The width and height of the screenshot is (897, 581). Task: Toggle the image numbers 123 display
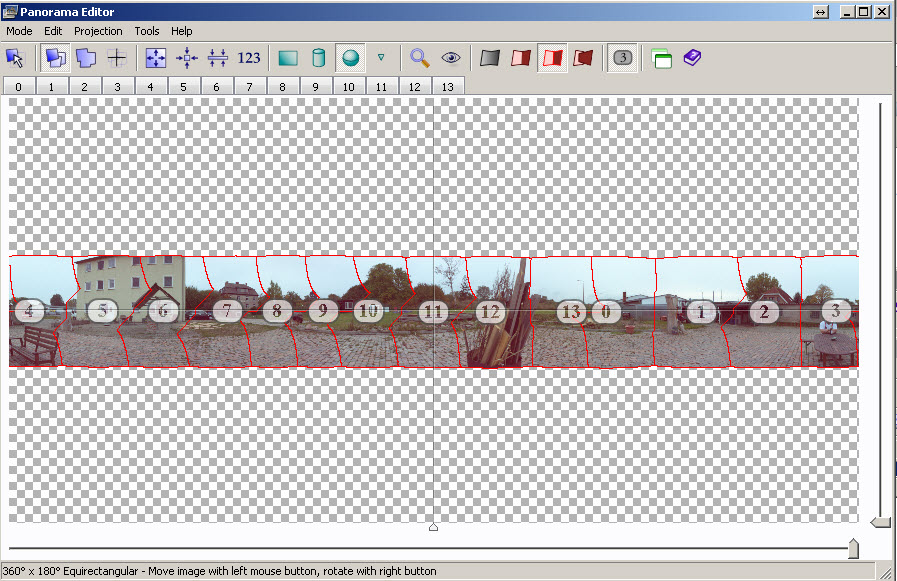[x=249, y=58]
